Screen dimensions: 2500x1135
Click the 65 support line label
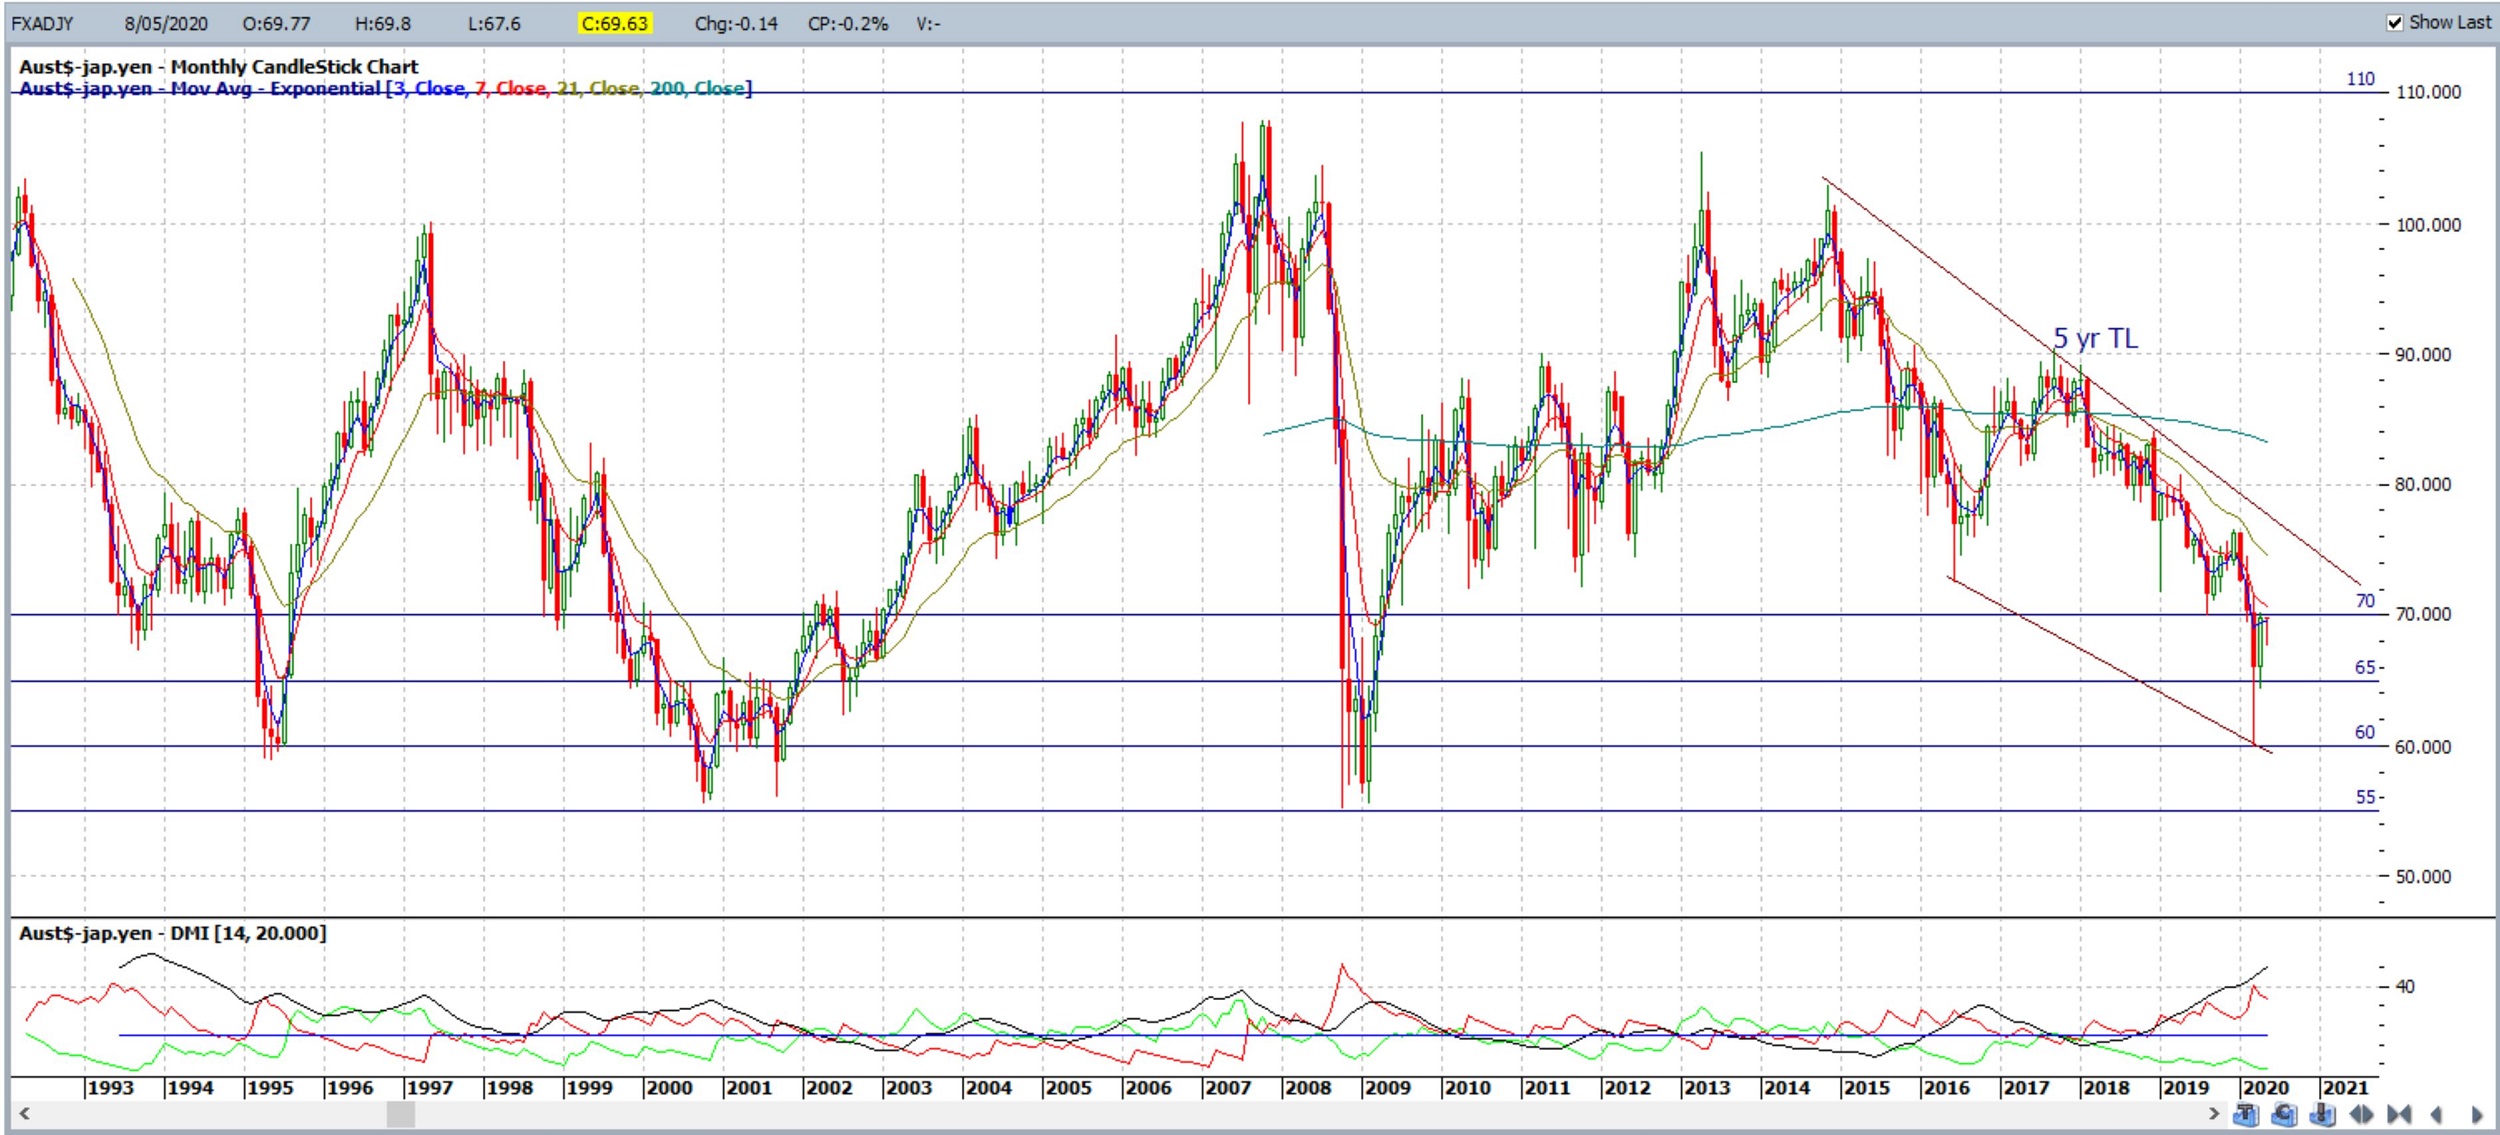pos(2364,667)
